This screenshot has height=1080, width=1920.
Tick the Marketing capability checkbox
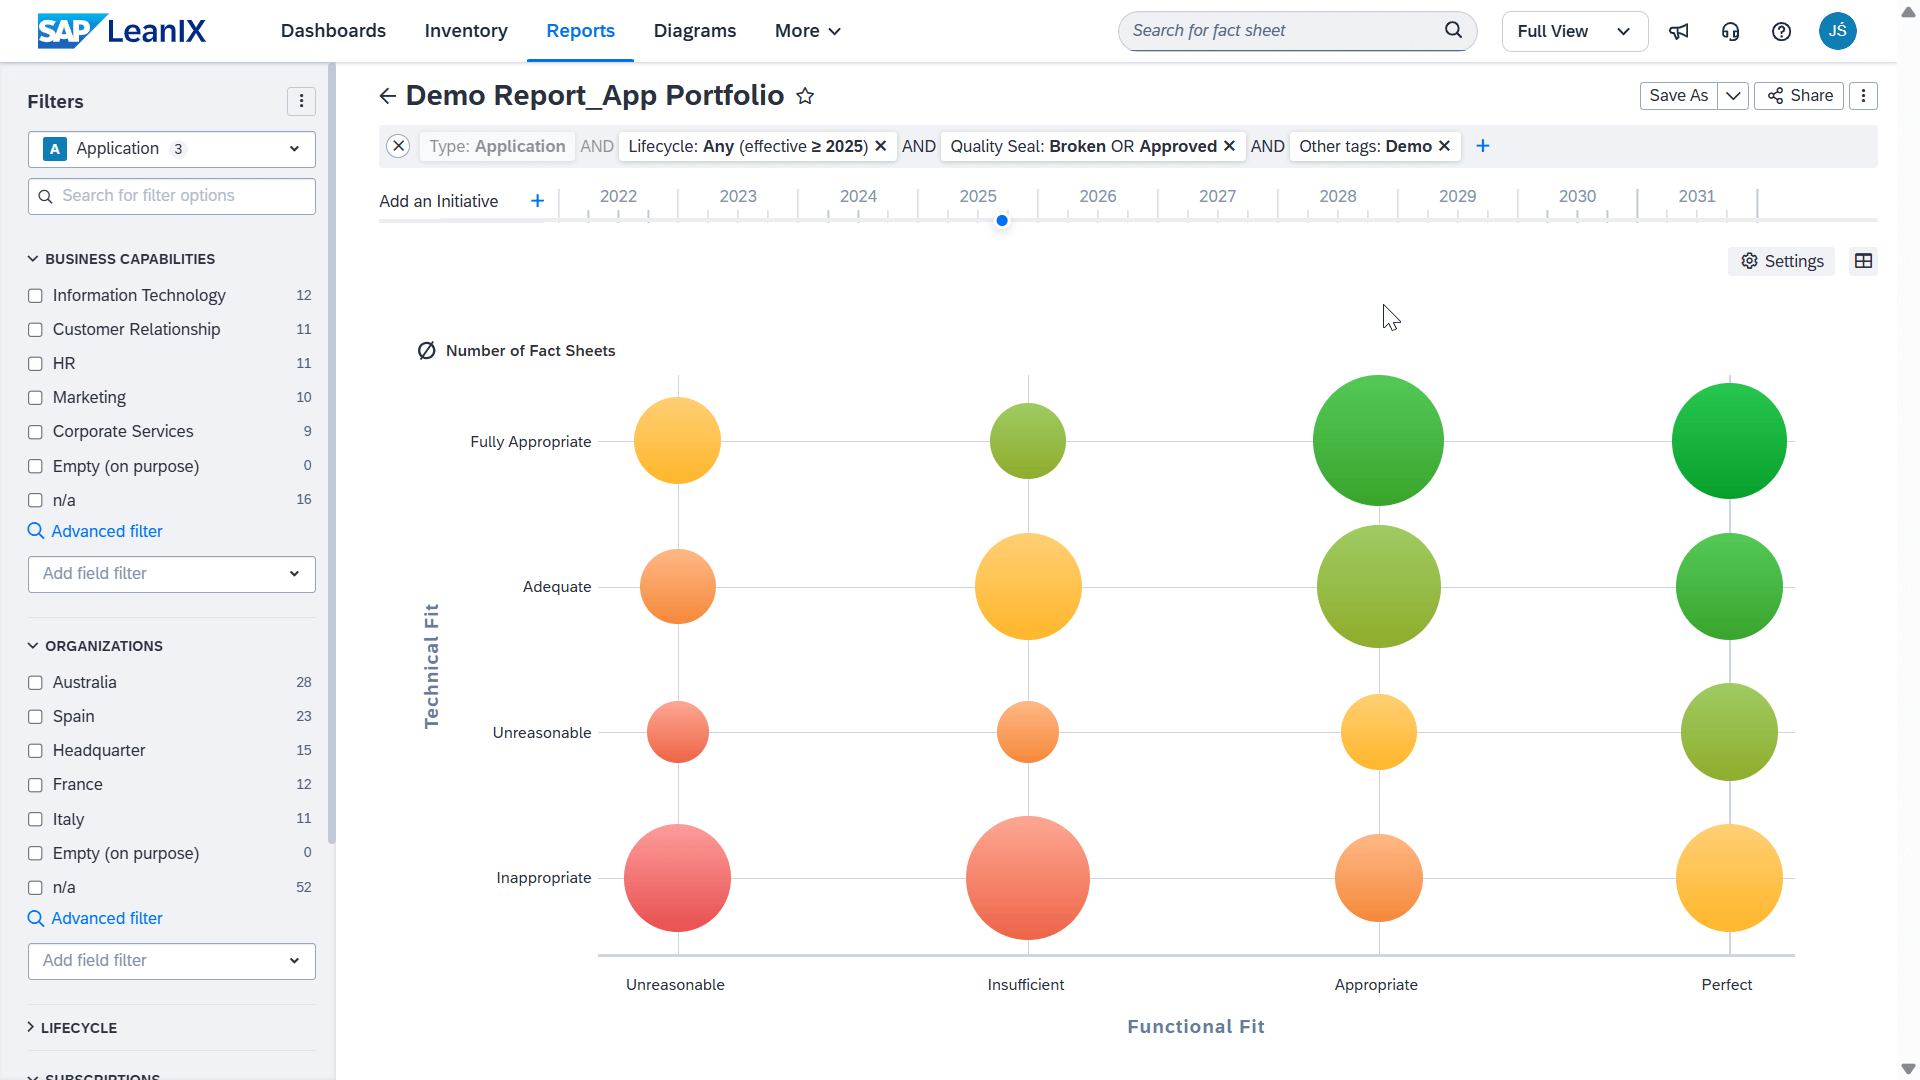click(x=36, y=398)
